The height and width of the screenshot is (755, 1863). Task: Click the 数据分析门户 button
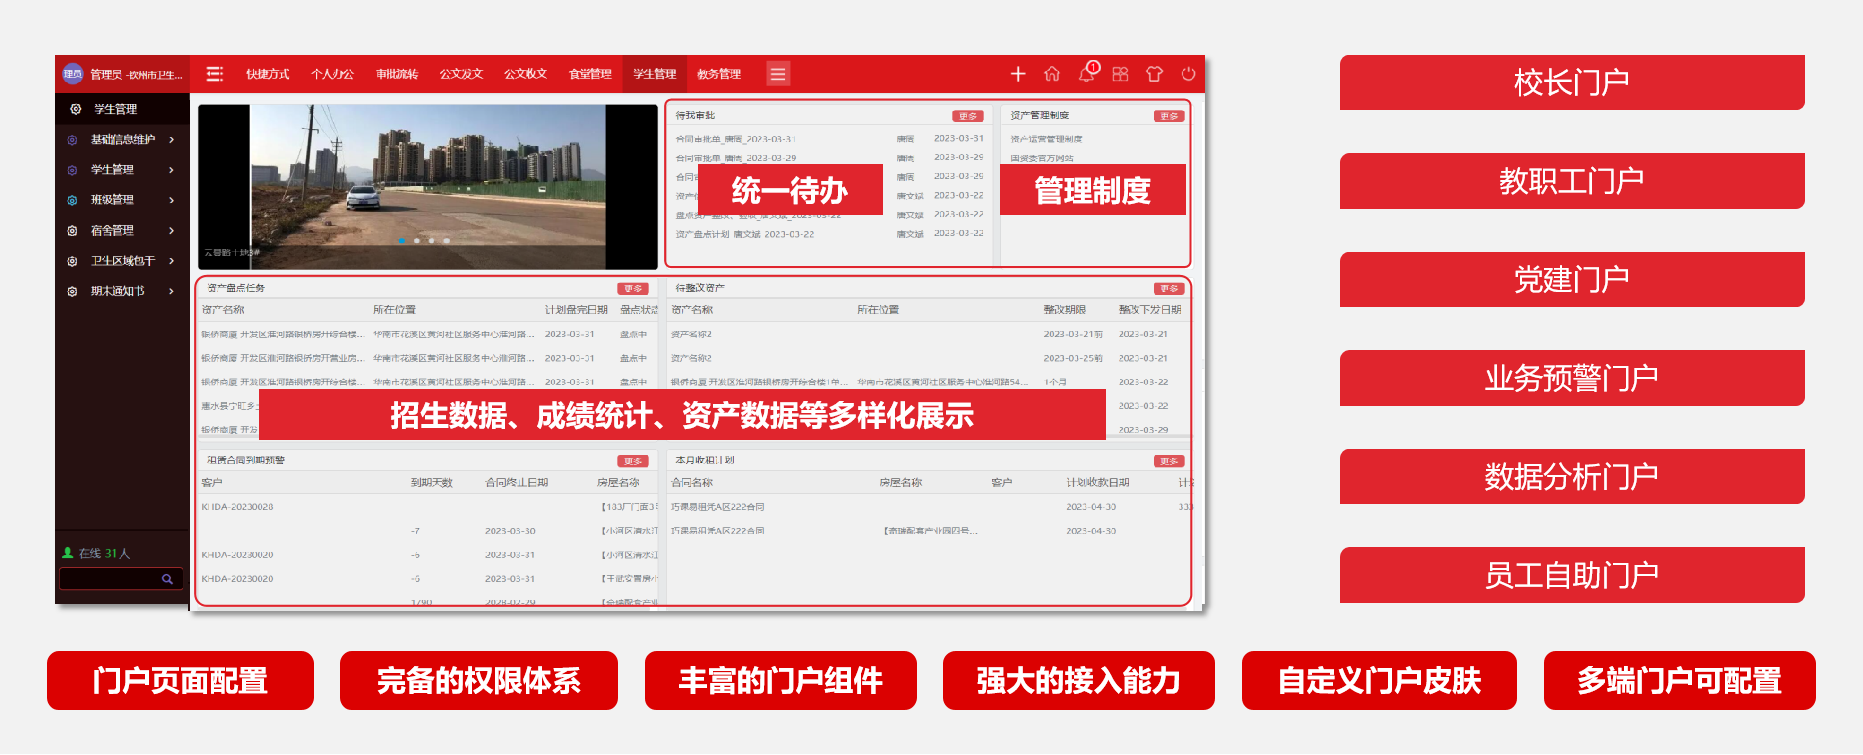[x=1572, y=476]
